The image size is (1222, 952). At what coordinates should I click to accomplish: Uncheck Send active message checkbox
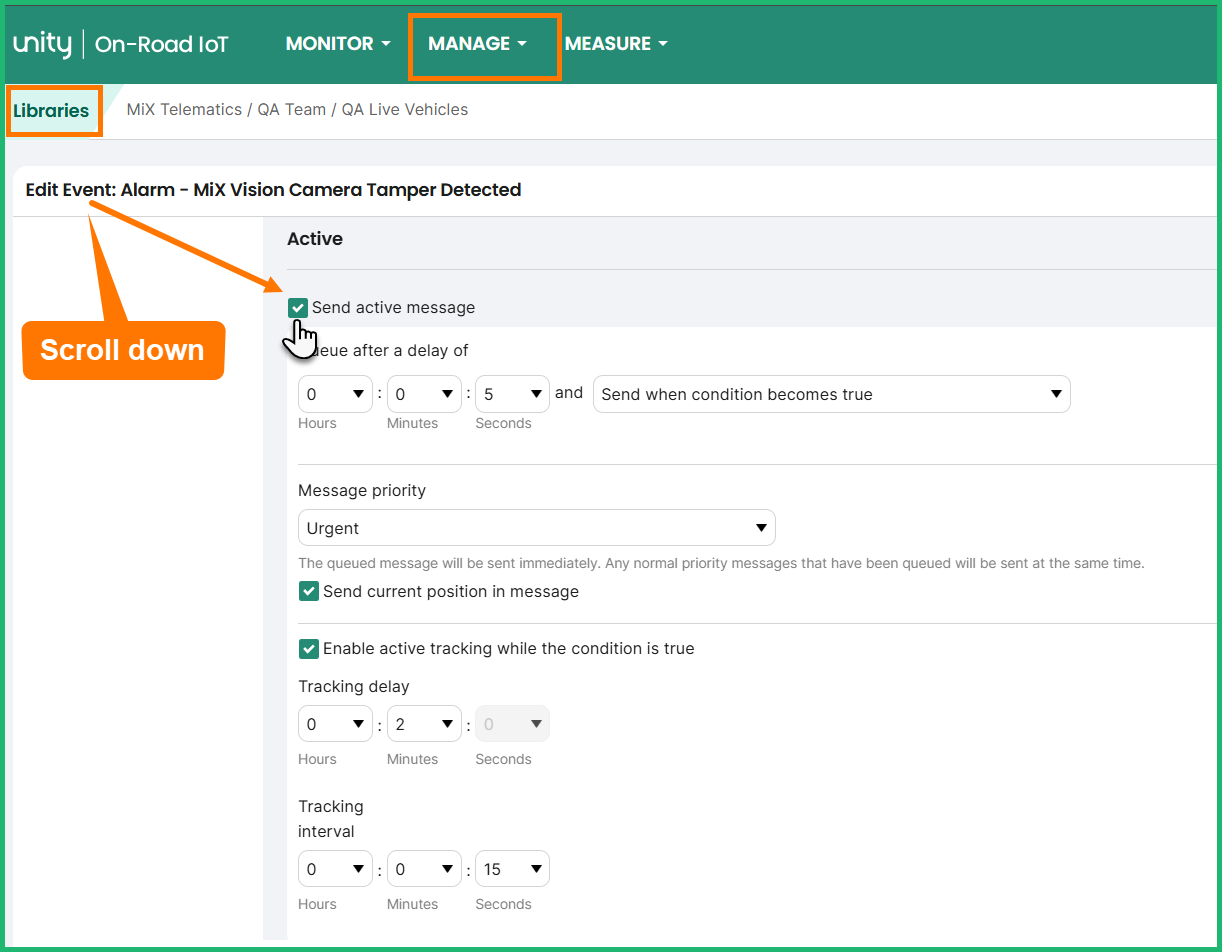(298, 308)
